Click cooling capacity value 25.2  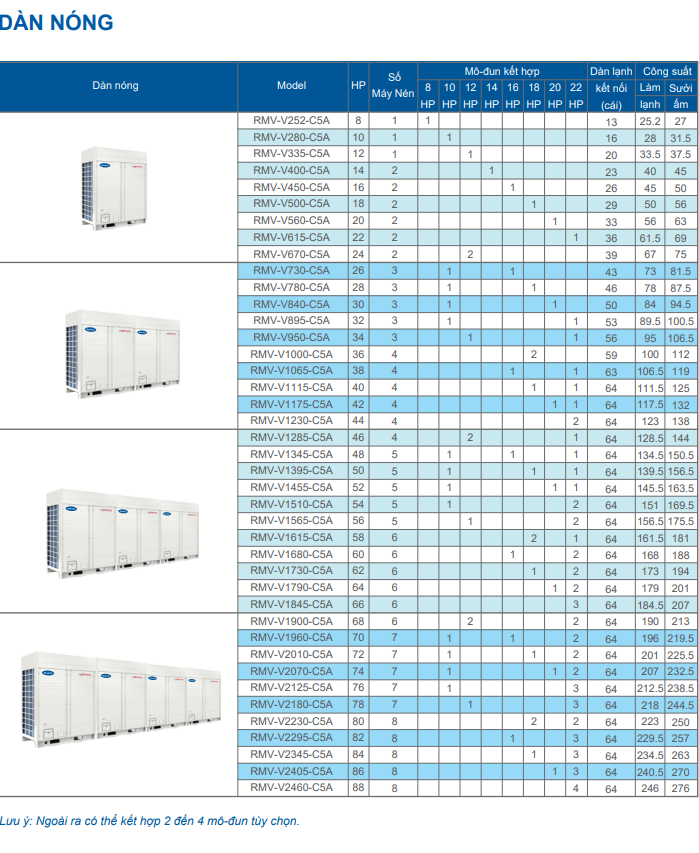(650, 121)
